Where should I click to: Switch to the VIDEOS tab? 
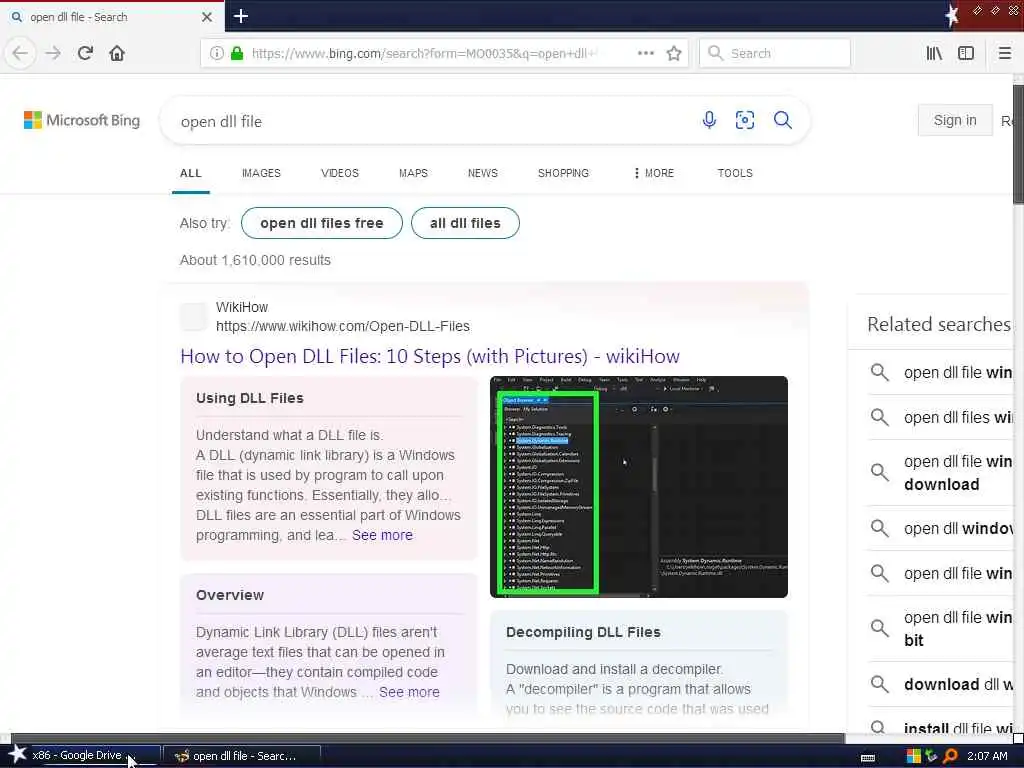340,173
